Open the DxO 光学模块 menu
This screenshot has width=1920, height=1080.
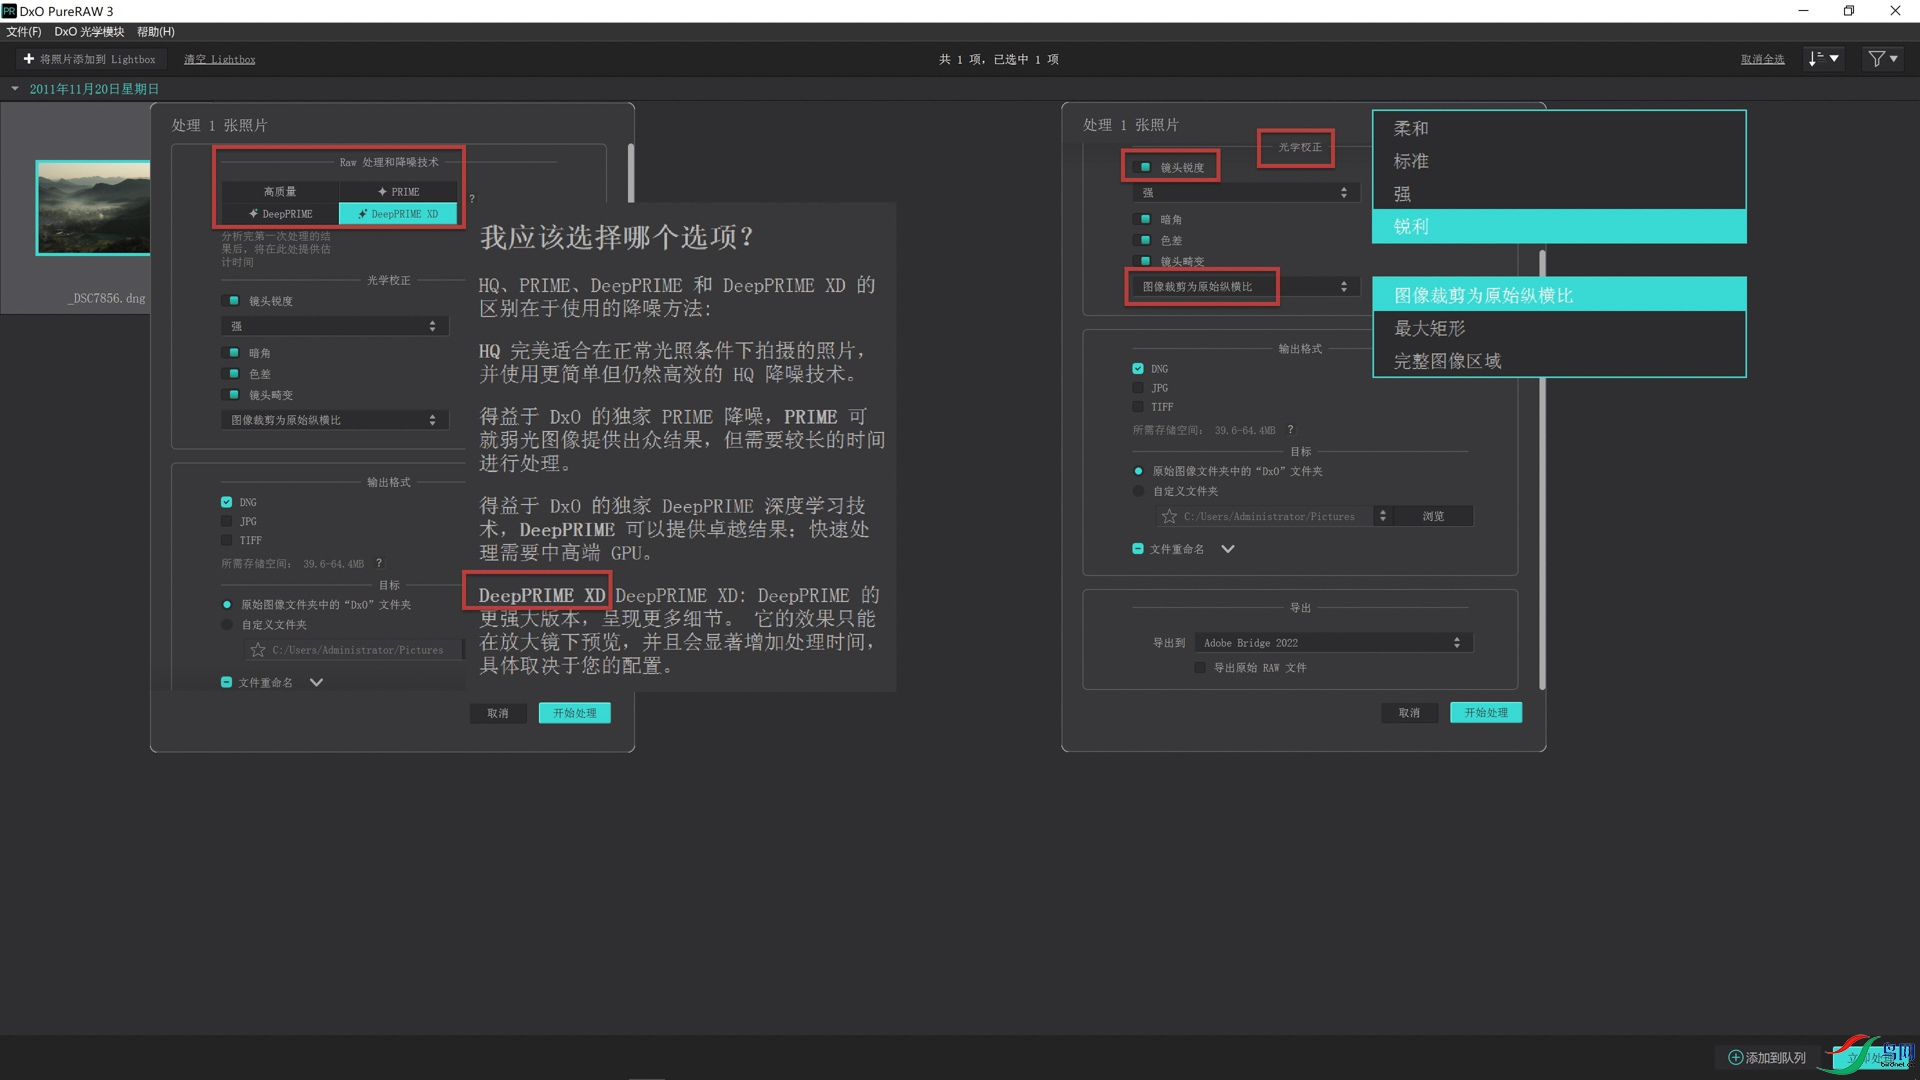click(89, 32)
